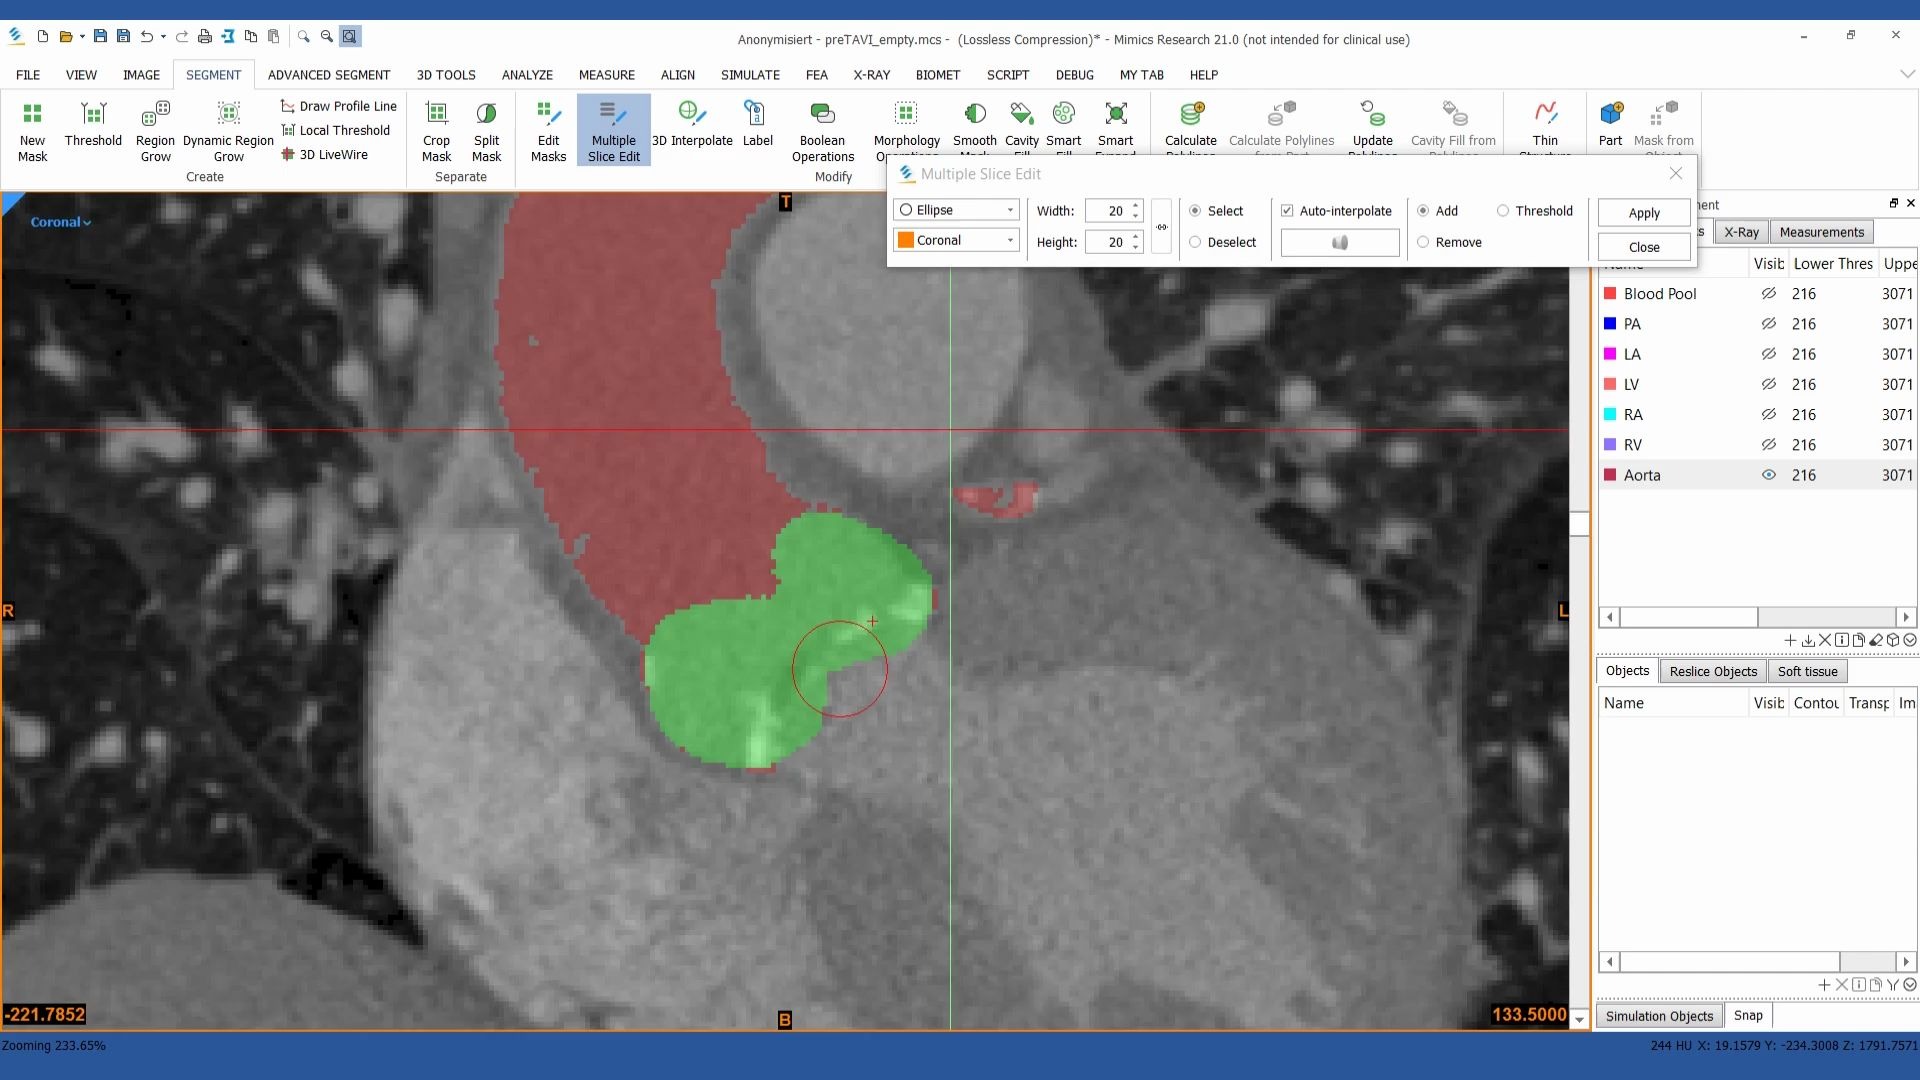The width and height of the screenshot is (1920, 1080).
Task: Toggle the Auto-interpolate checkbox
Action: coord(1287,211)
